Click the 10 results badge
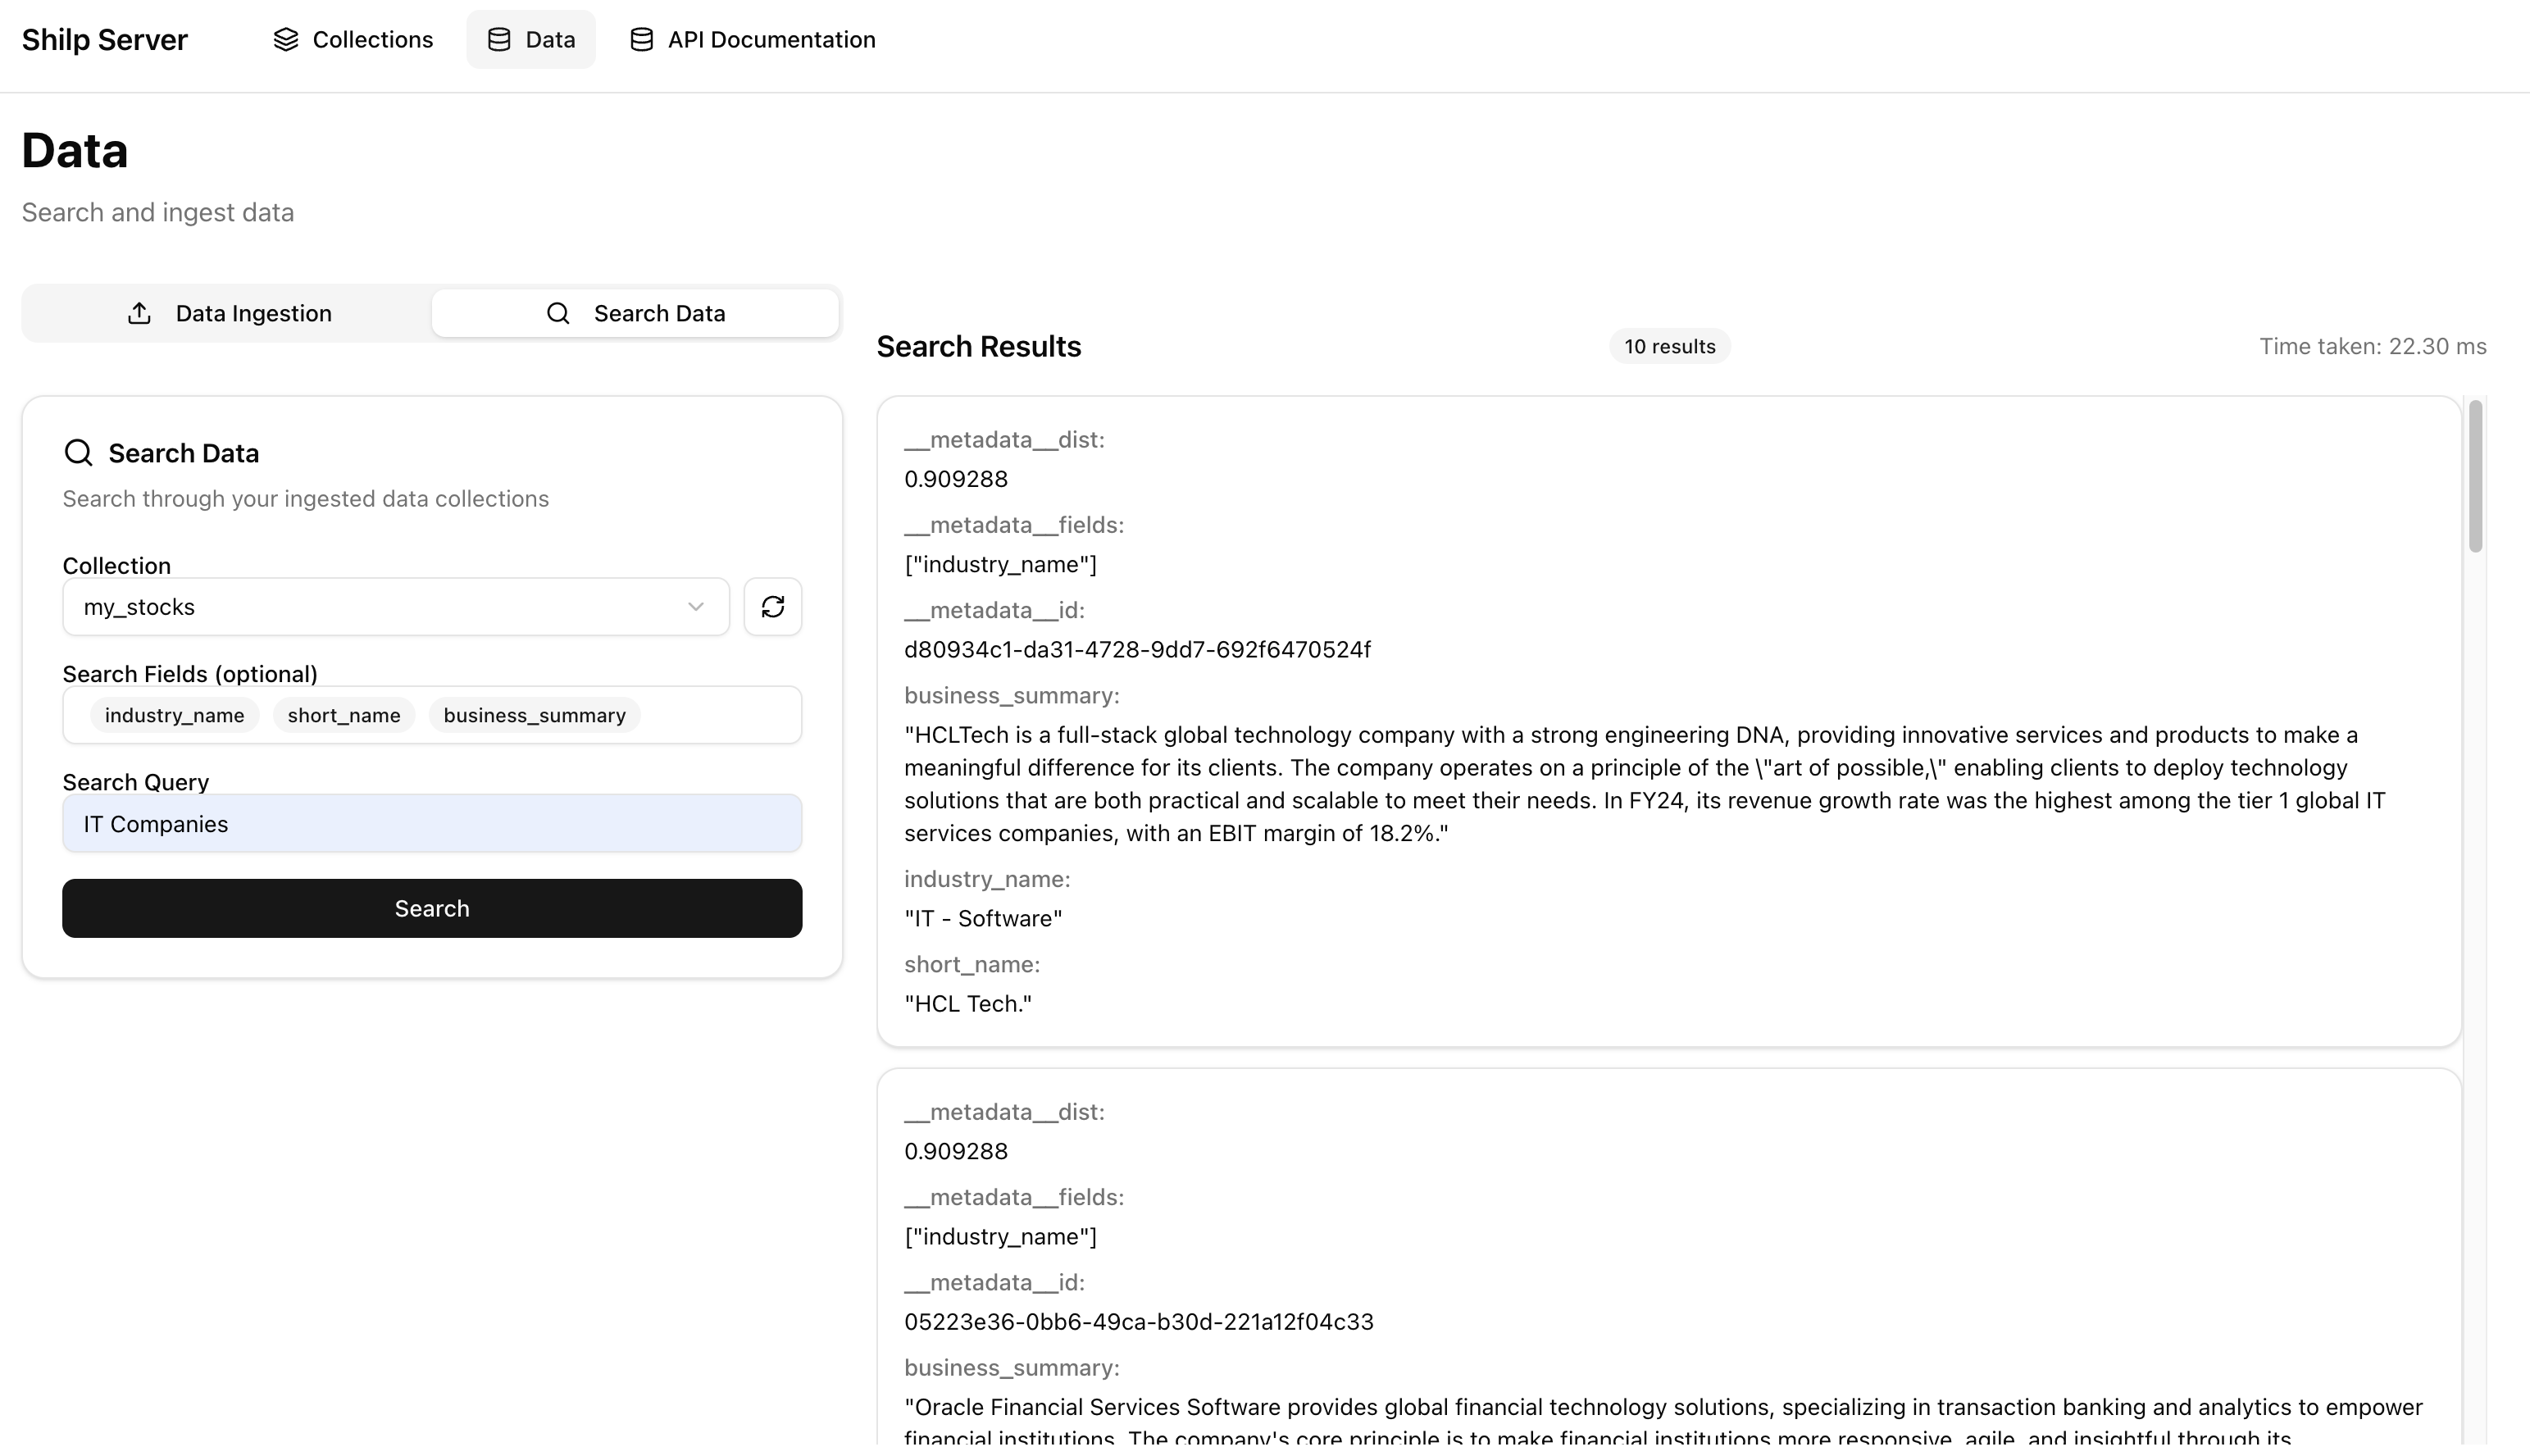2530x1456 pixels. (x=1668, y=346)
